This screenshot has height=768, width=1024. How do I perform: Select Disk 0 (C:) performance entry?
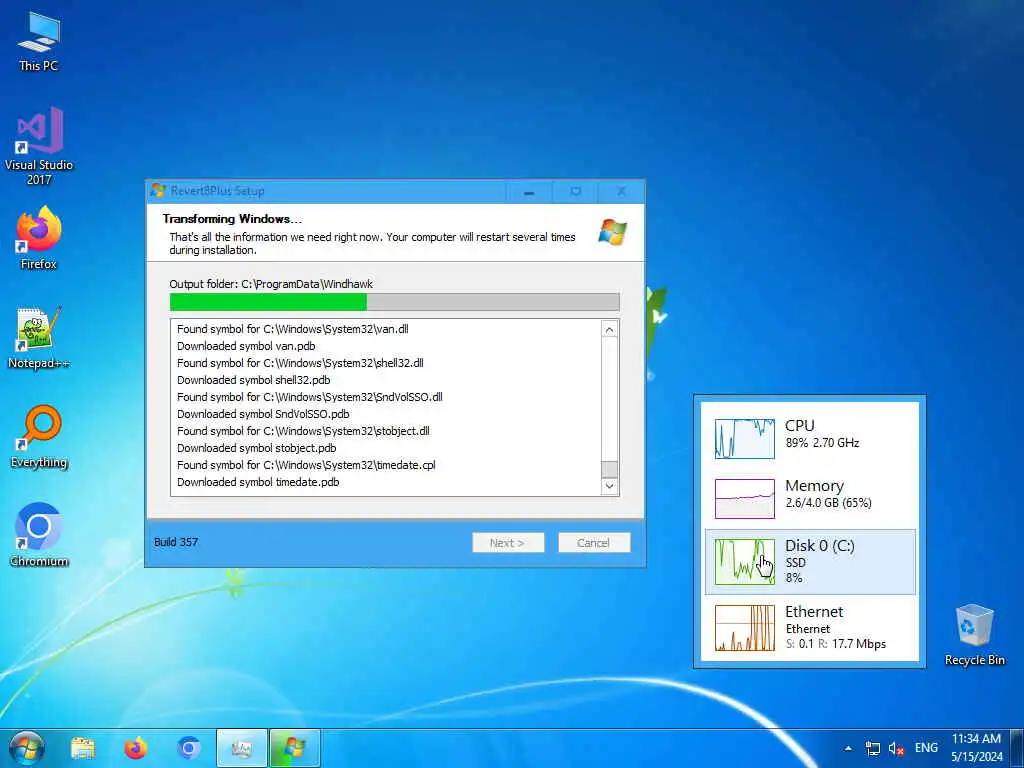(810, 562)
